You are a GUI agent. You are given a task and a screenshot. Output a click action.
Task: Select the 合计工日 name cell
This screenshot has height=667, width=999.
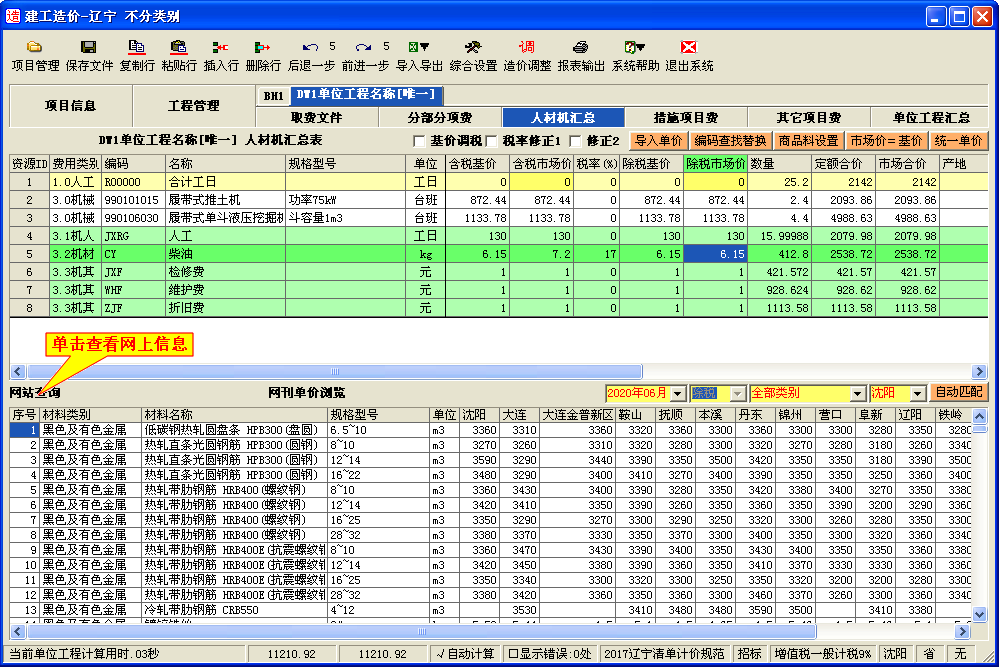(226, 182)
